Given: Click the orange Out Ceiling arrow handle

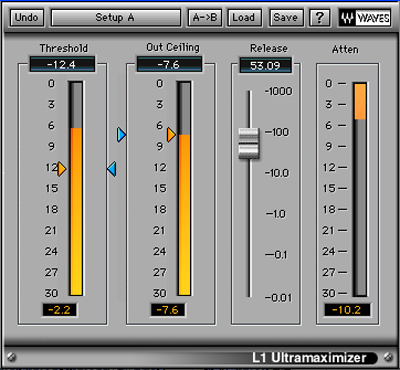Looking at the screenshot, I should (x=171, y=135).
